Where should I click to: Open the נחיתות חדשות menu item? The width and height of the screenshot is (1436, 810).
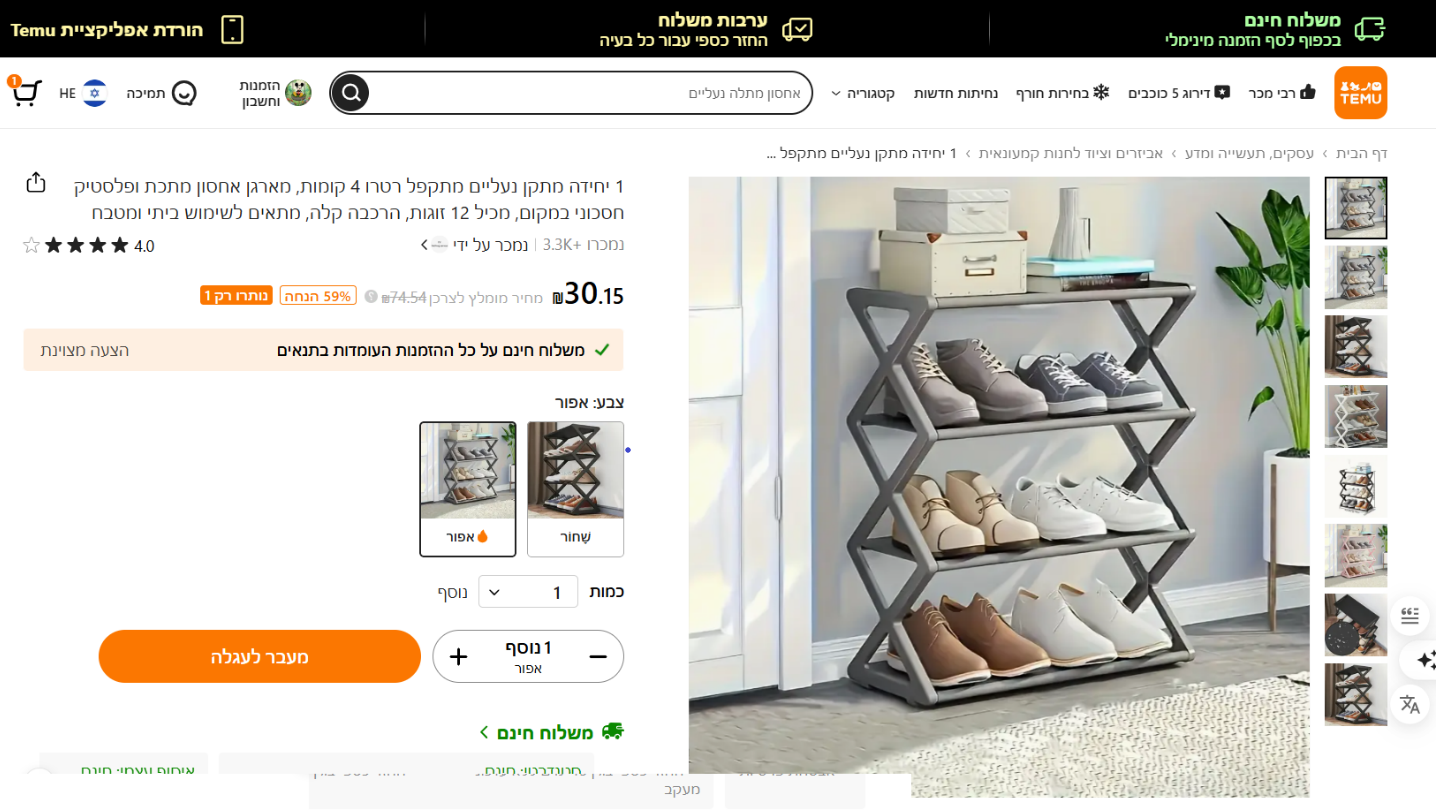point(955,93)
